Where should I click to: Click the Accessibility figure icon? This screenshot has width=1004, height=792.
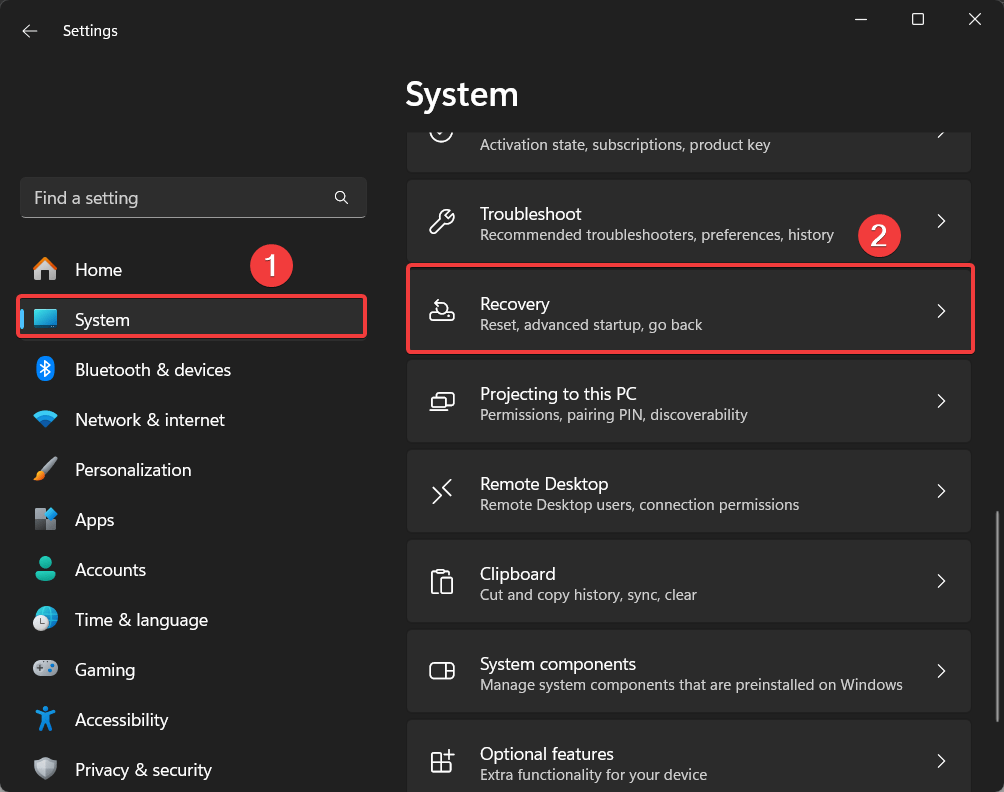(45, 719)
